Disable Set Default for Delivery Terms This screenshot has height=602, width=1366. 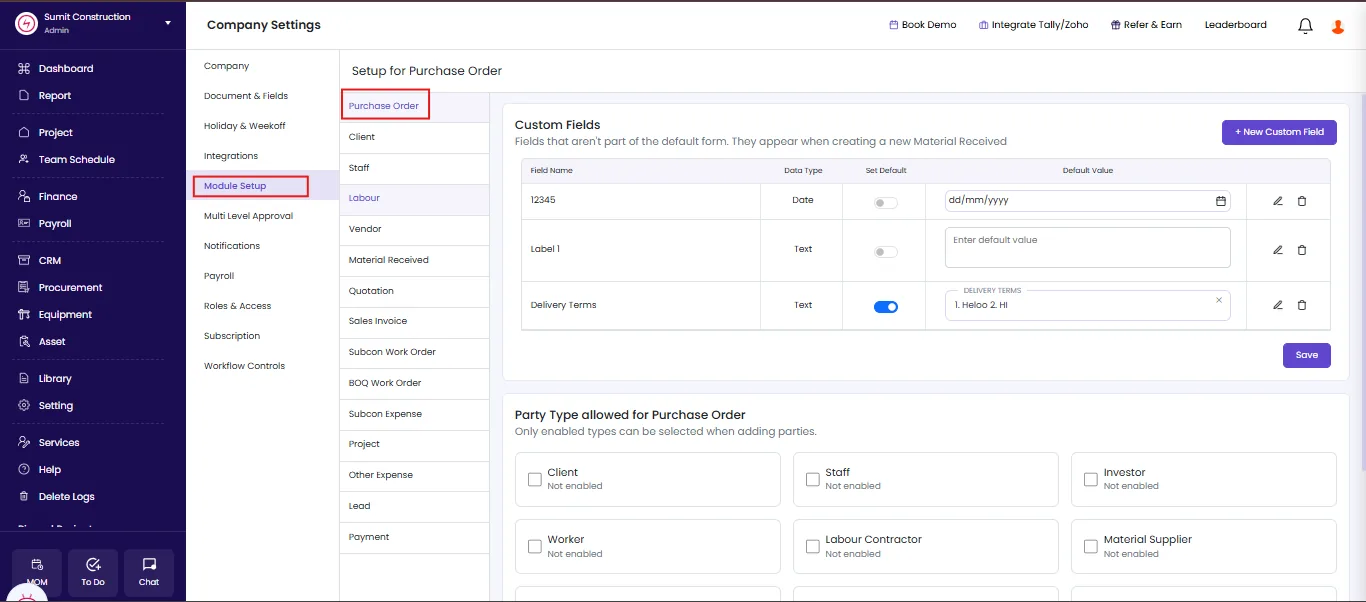pyautogui.click(x=886, y=307)
